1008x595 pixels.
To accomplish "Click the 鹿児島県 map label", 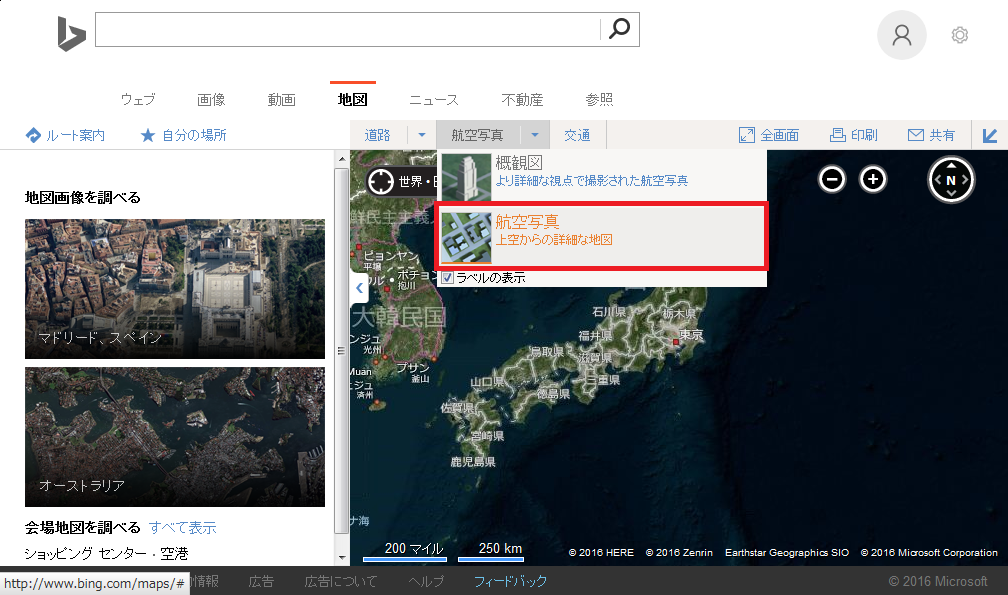I will click(x=473, y=462).
